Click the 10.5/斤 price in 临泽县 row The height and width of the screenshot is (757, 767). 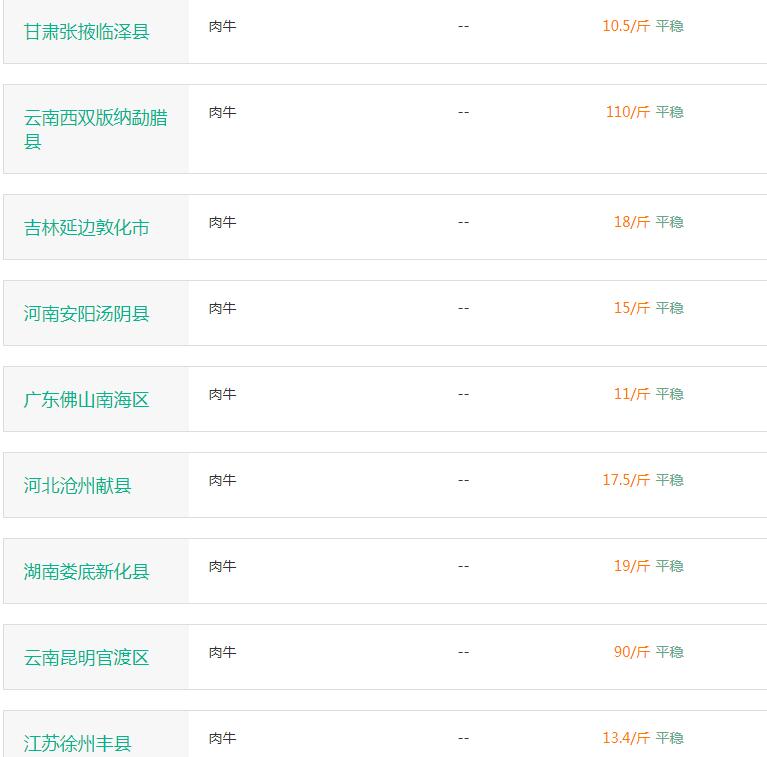point(626,26)
